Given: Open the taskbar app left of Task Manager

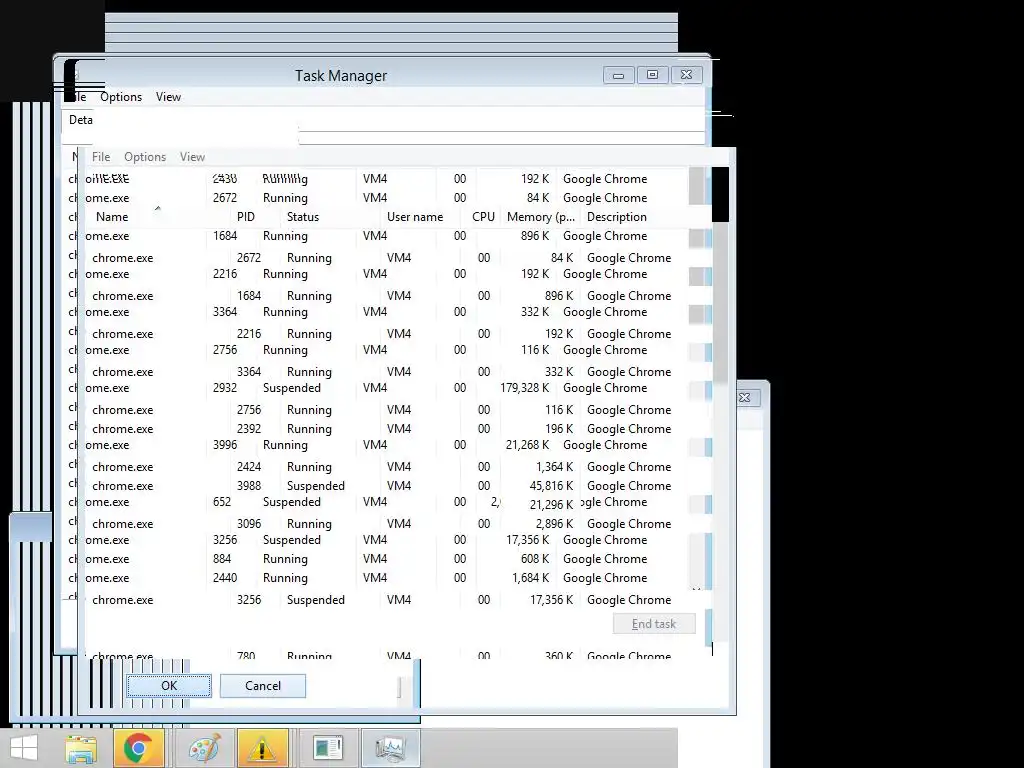Looking at the screenshot, I should [327, 748].
